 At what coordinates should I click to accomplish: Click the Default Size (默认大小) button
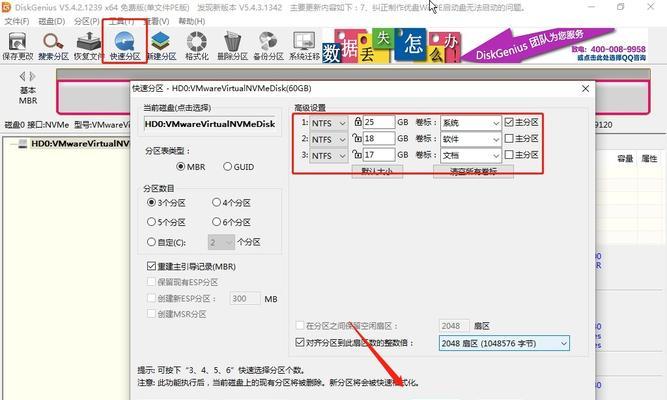(377, 171)
